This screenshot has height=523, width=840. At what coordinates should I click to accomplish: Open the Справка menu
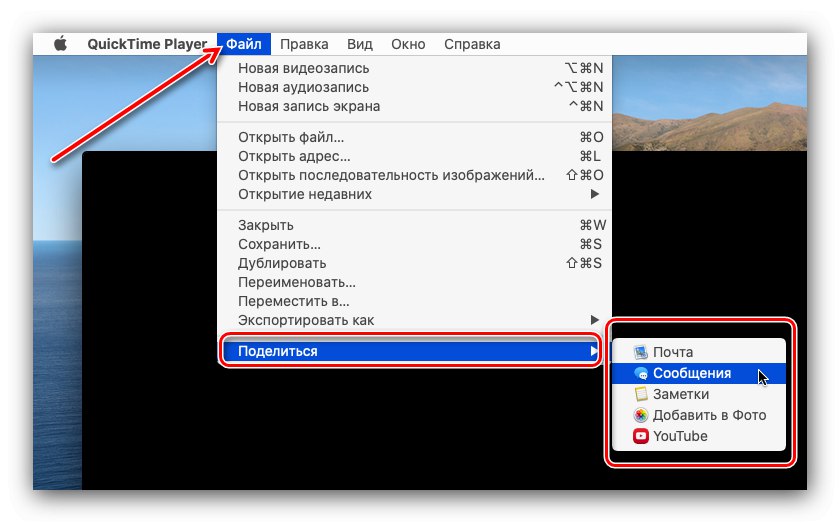pos(472,44)
